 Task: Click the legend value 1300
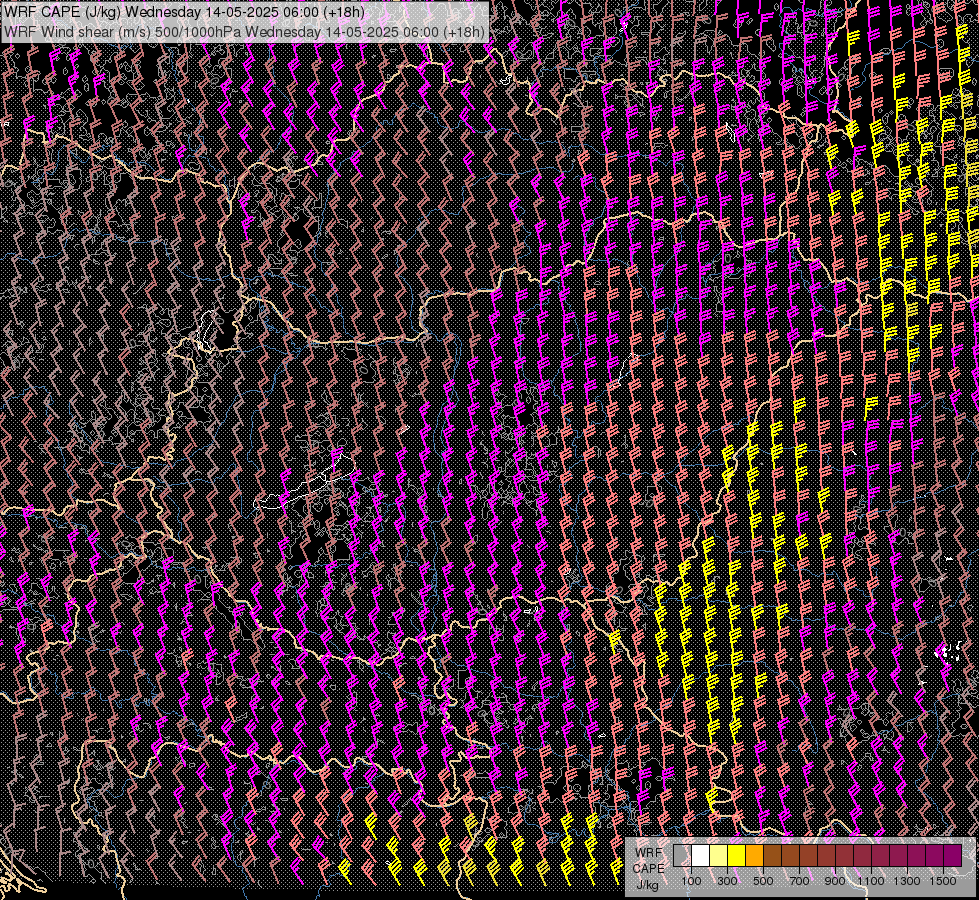tap(907, 881)
